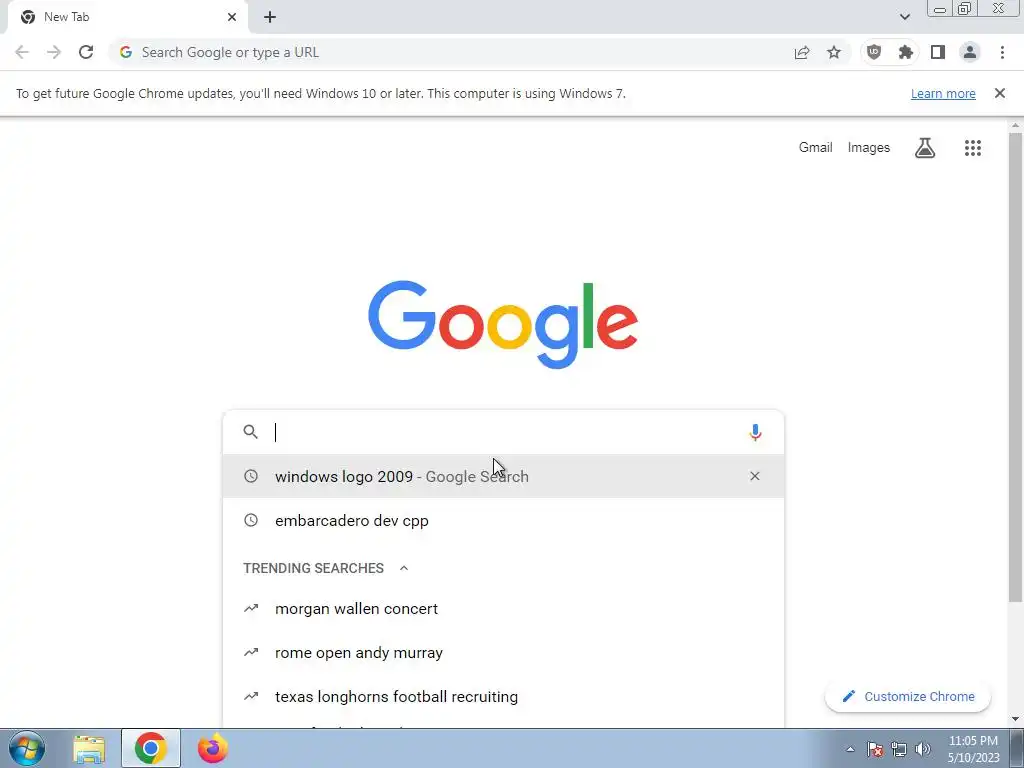Open Chrome's three-dot menu
The image size is (1024, 768).
(x=1002, y=52)
